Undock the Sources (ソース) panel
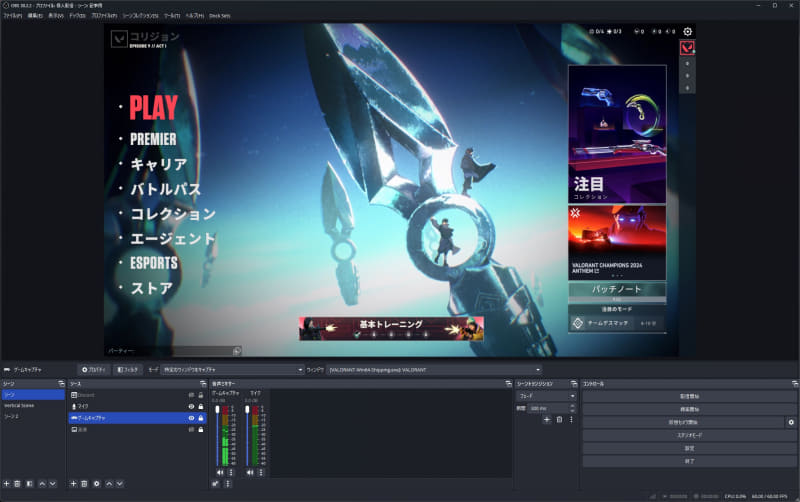Viewport: 800px width, 502px height. 203,384
